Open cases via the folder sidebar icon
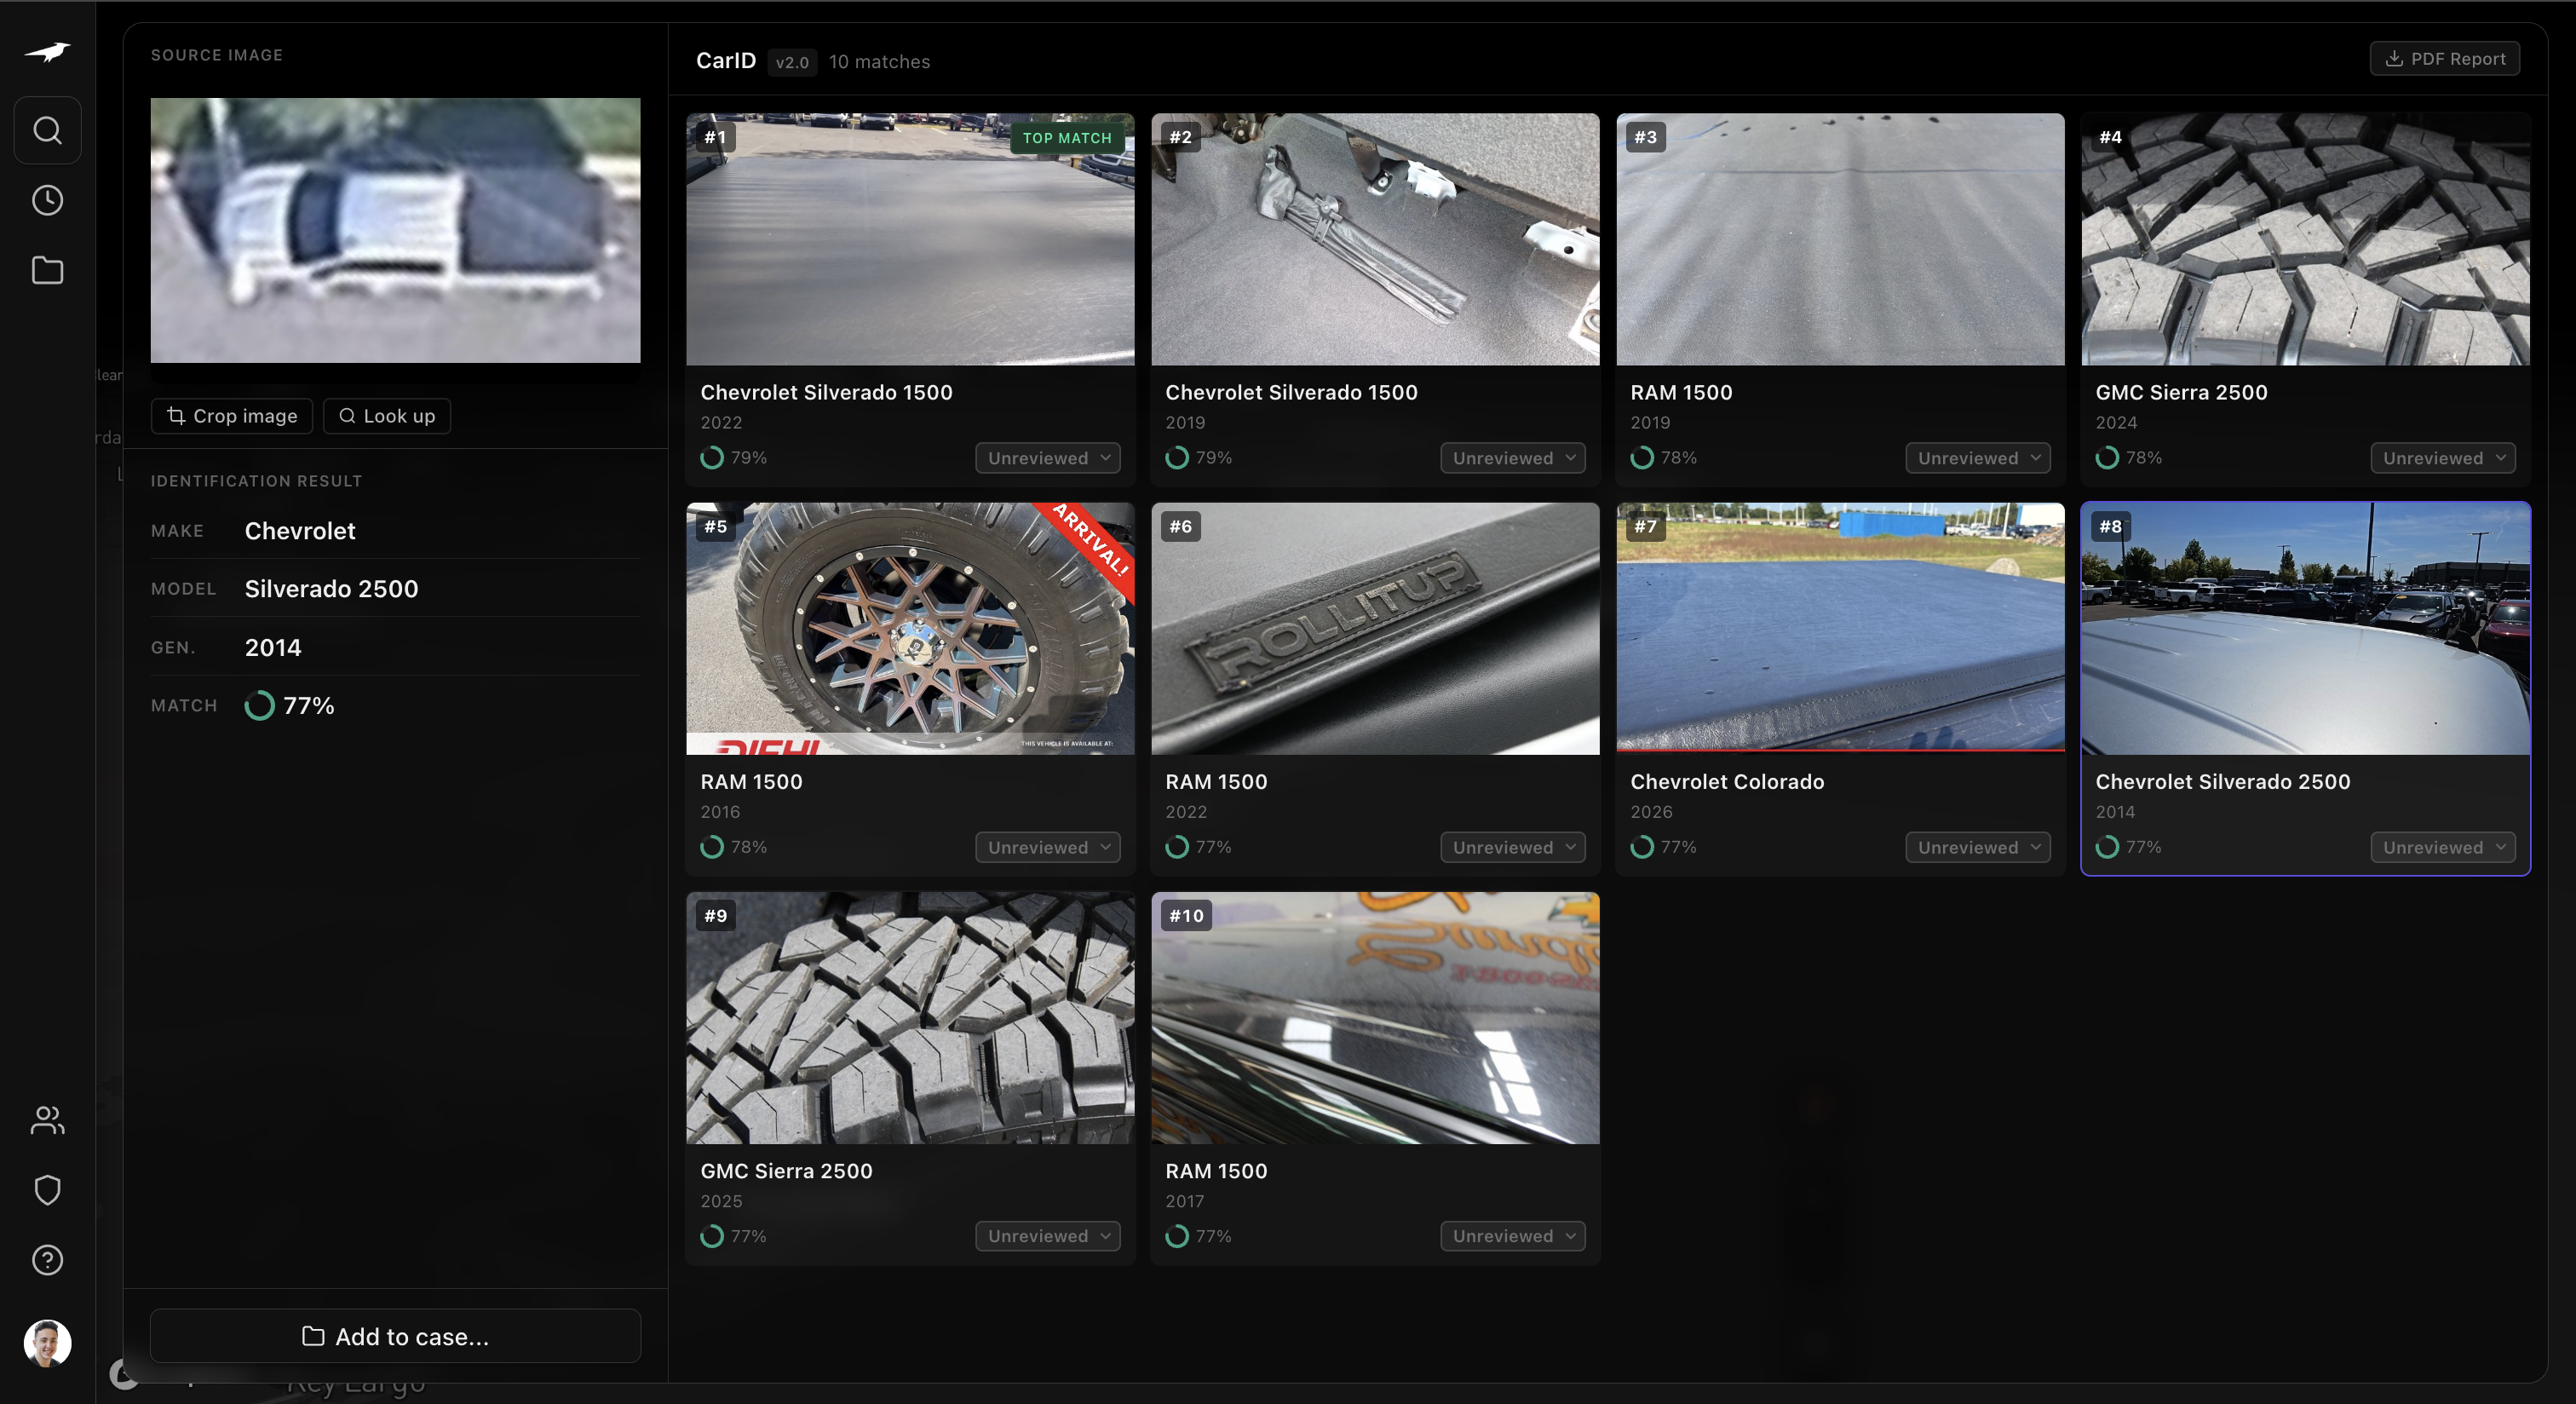 coord(47,269)
